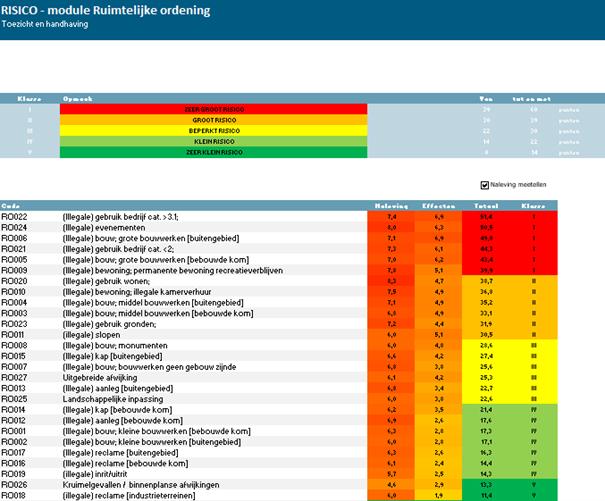Click code cell RO018

(x=15, y=495)
